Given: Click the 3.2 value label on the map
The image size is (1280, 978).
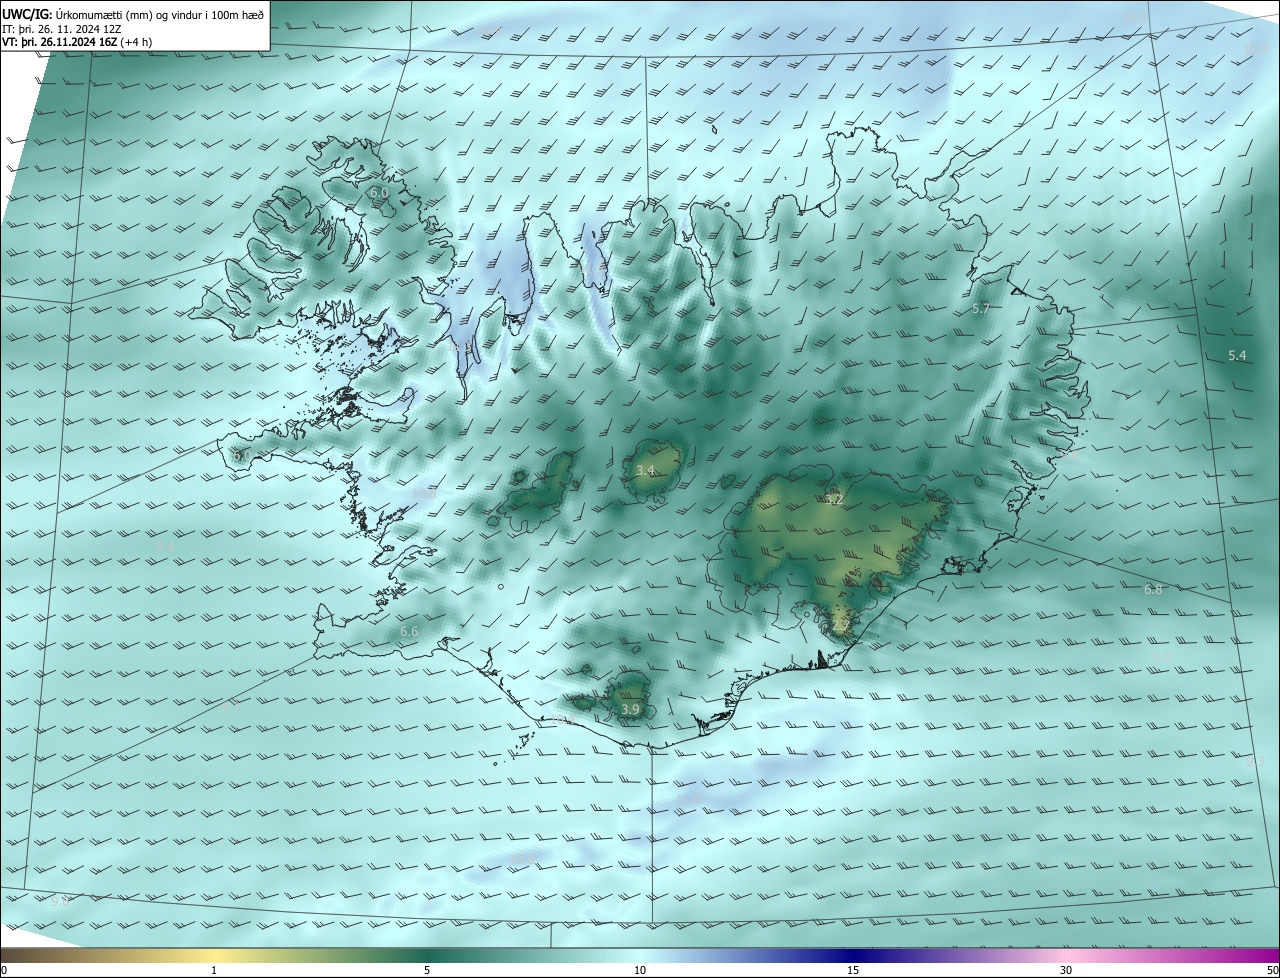Looking at the screenshot, I should point(834,499).
